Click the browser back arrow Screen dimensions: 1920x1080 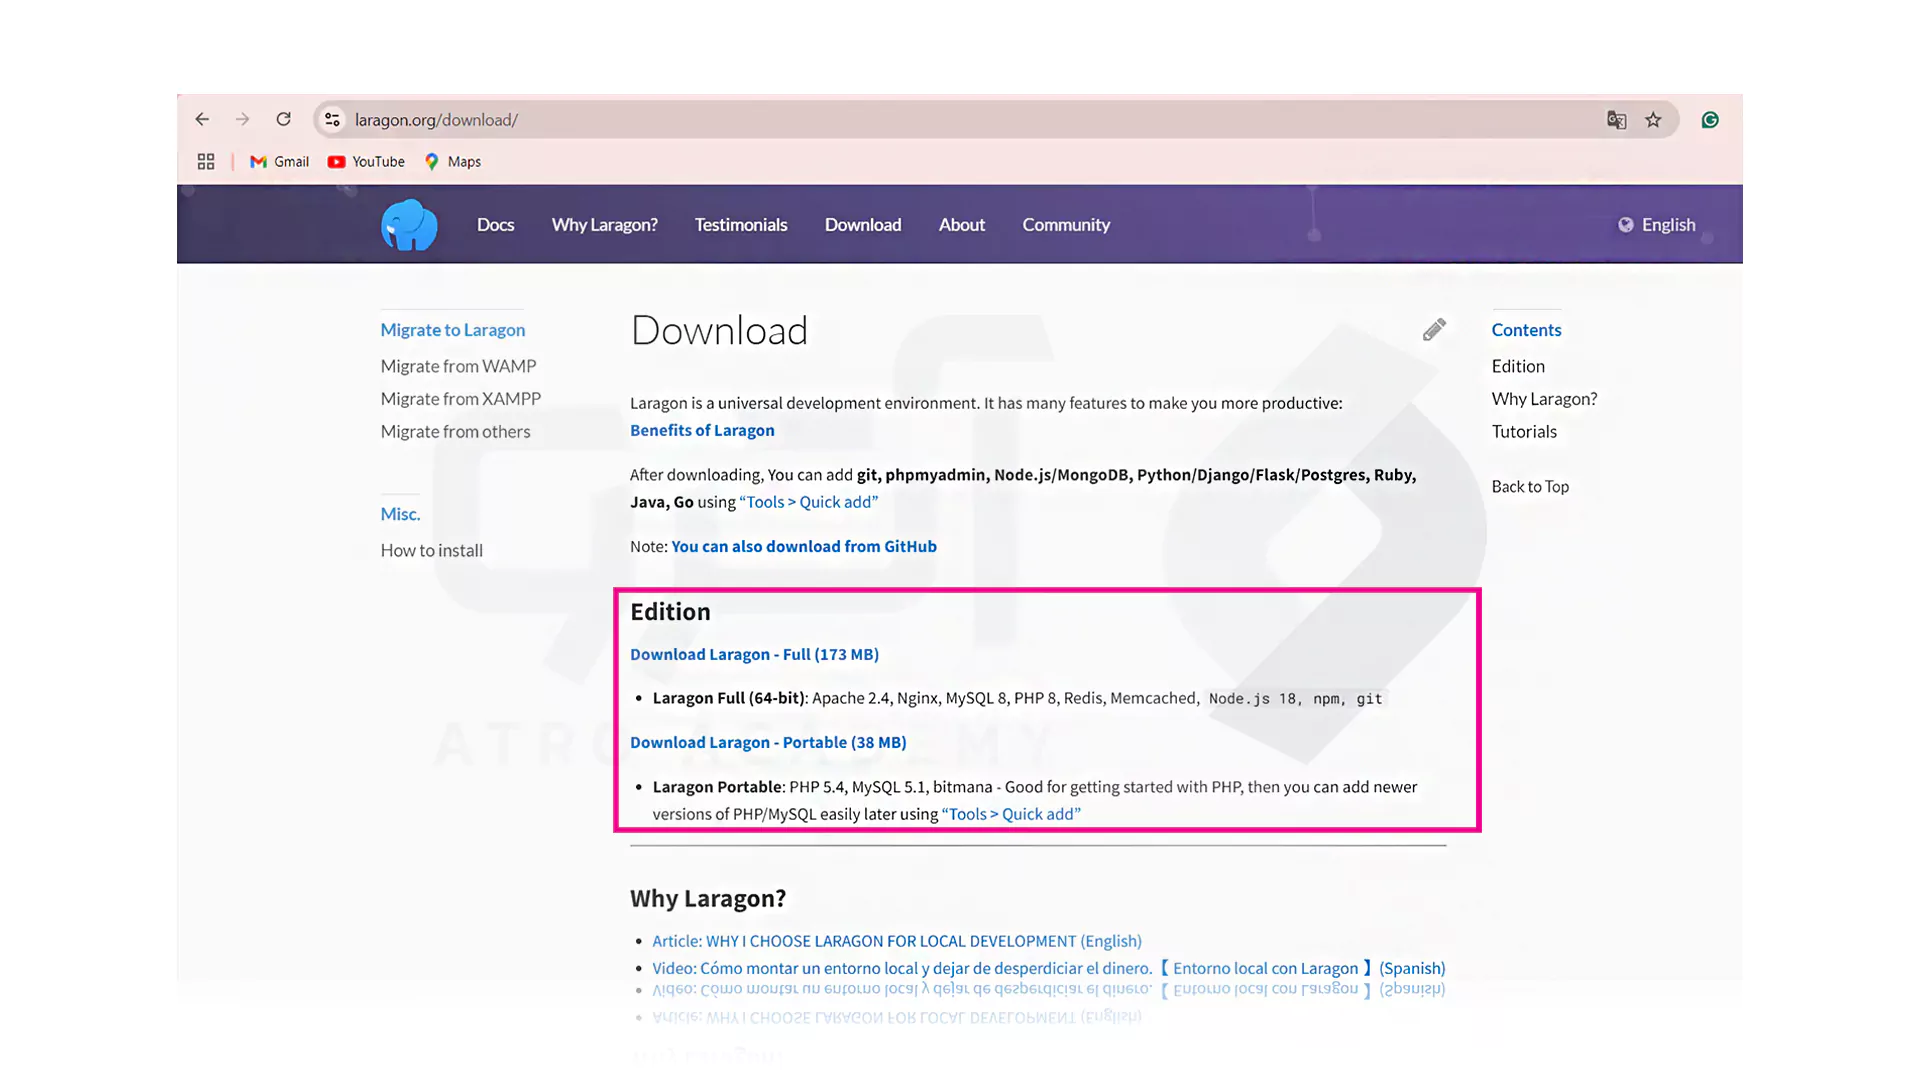point(202,120)
